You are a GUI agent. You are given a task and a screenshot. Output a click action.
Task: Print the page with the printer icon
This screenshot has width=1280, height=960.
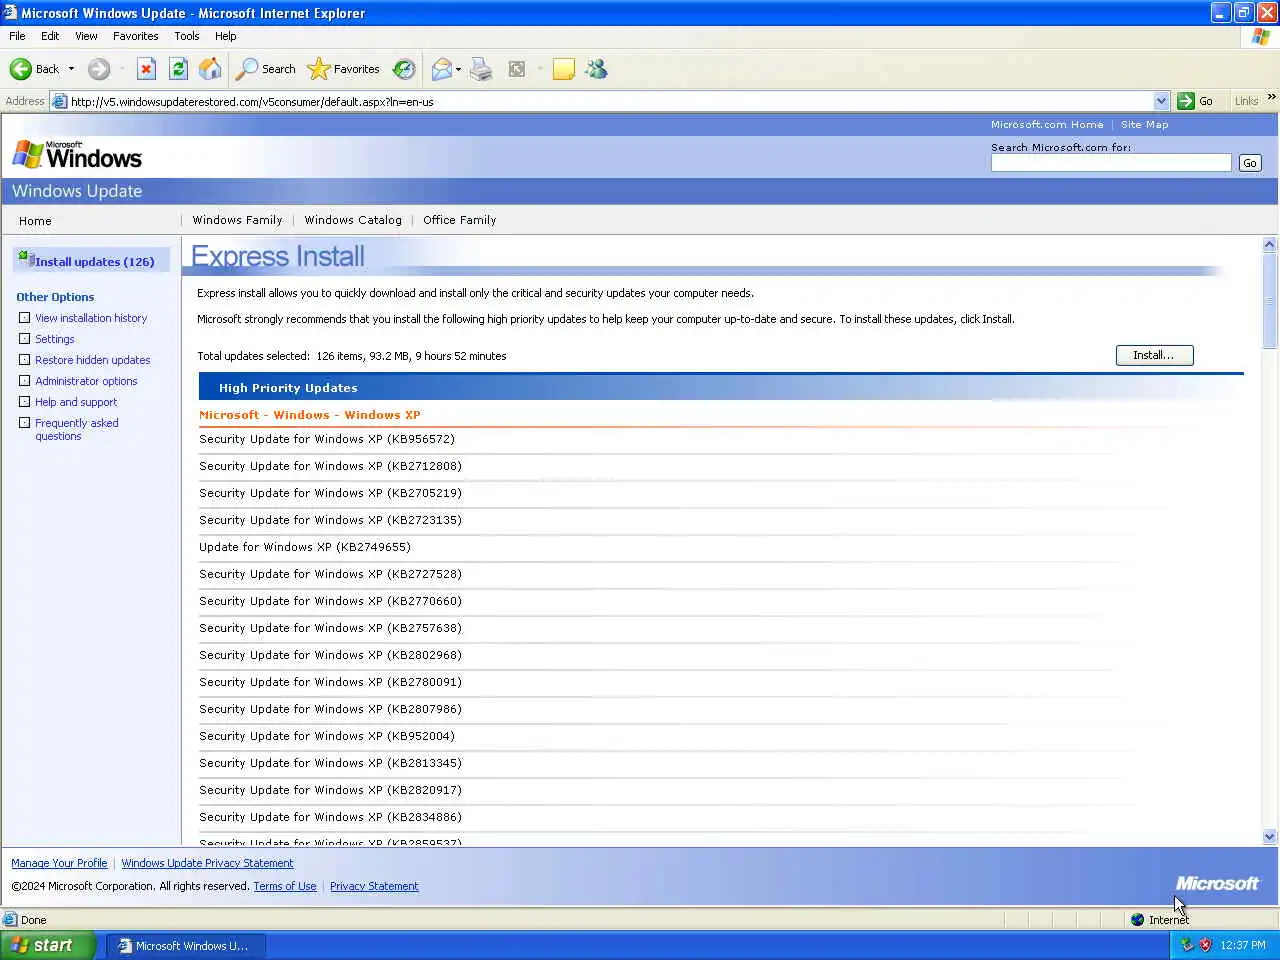481,69
